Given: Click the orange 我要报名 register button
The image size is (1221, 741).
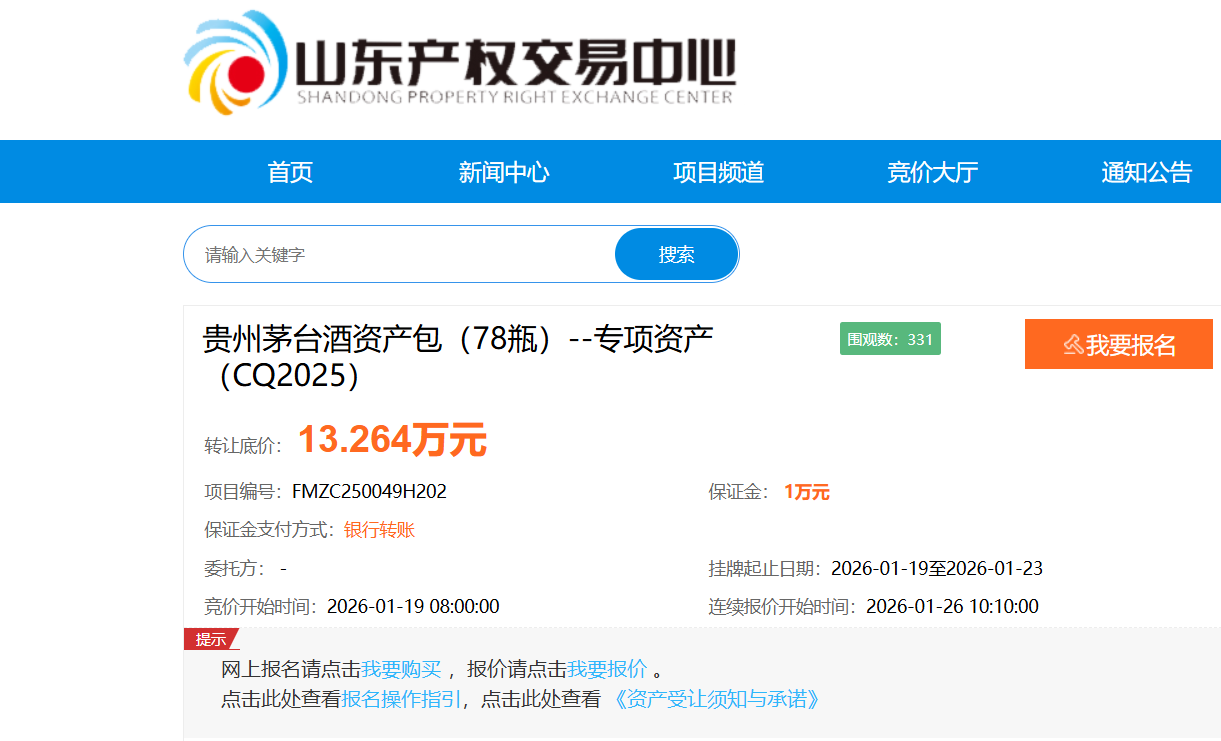Looking at the screenshot, I should click(1118, 345).
